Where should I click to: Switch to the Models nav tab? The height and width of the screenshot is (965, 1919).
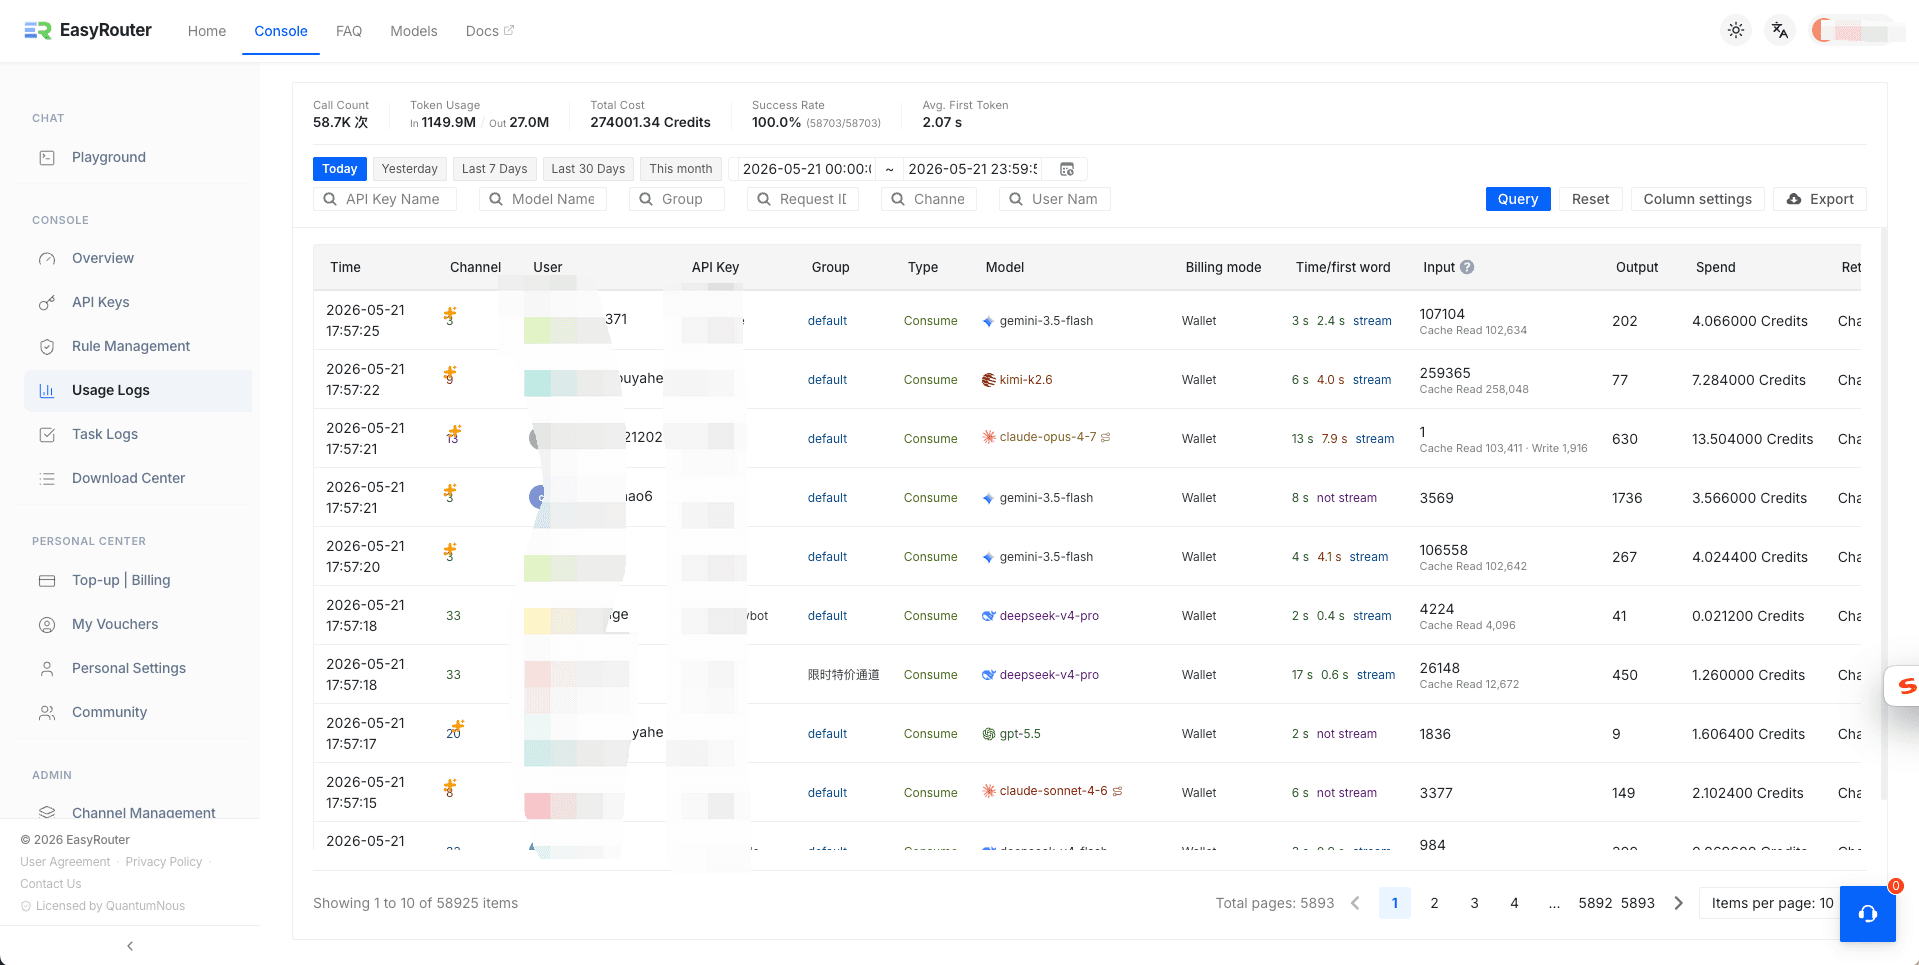tap(414, 31)
